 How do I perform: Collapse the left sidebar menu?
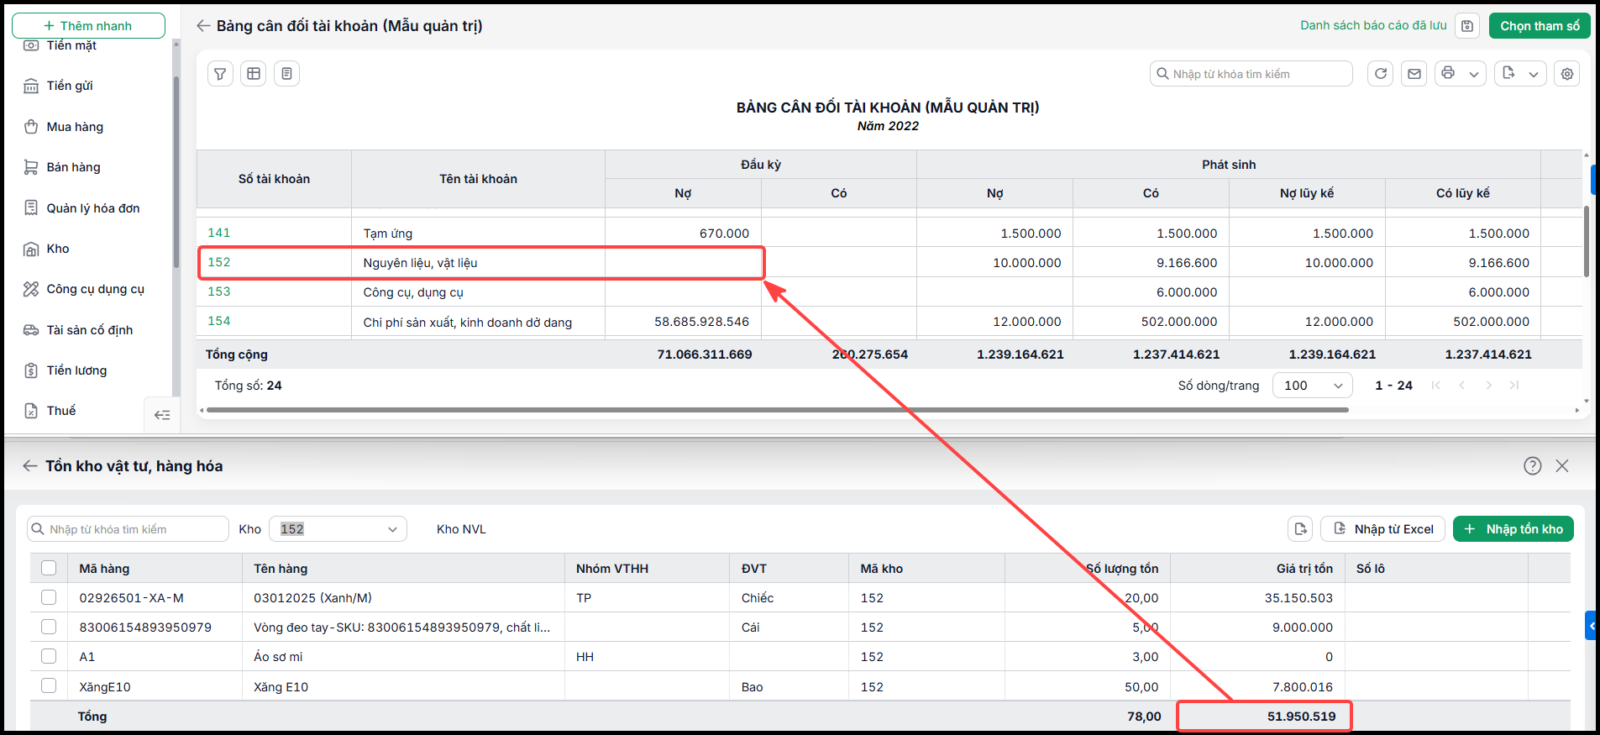[x=162, y=415]
